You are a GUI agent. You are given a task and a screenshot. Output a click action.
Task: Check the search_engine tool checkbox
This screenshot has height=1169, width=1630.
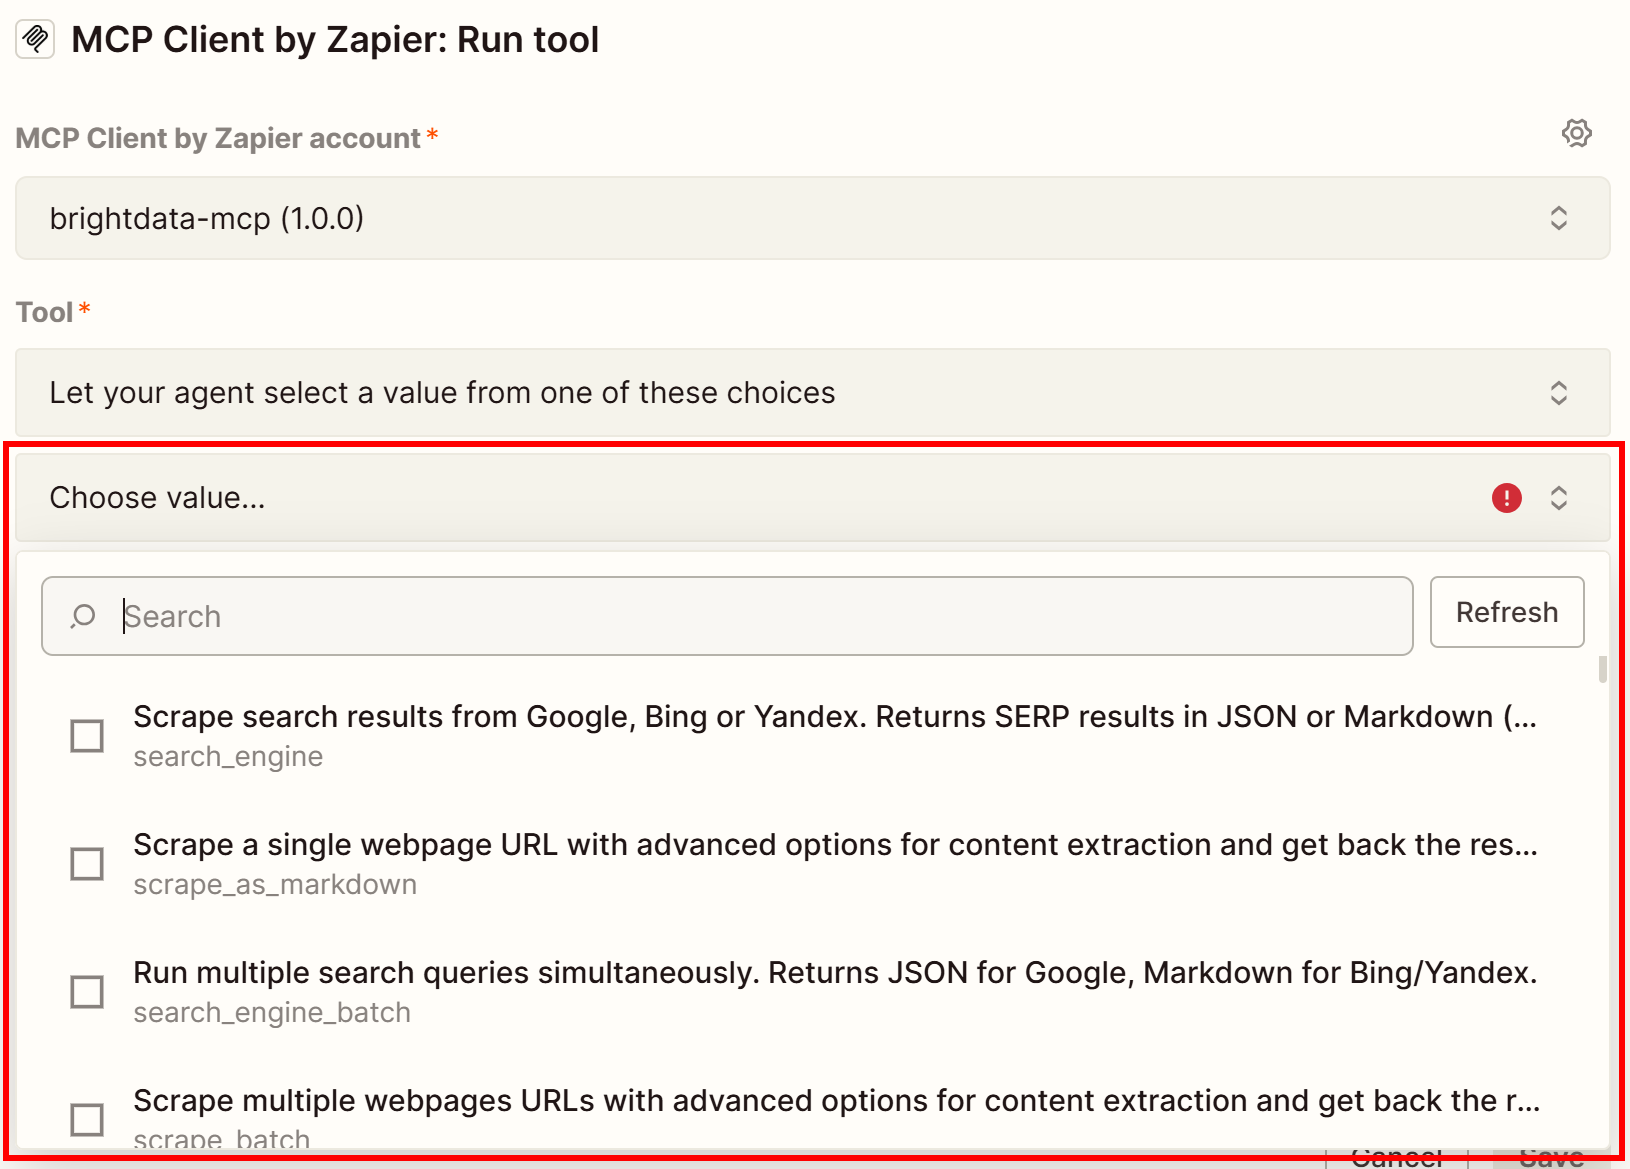[87, 735]
